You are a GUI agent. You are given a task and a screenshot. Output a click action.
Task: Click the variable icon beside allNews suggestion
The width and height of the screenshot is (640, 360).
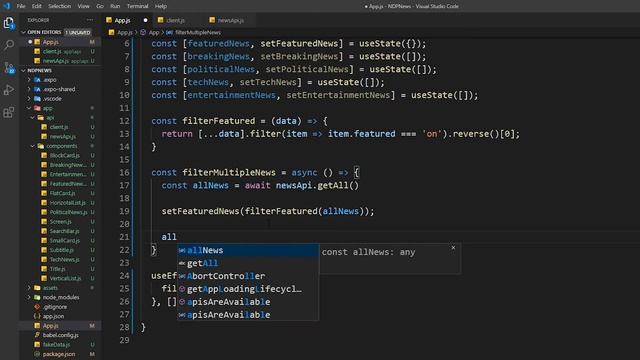(182, 250)
